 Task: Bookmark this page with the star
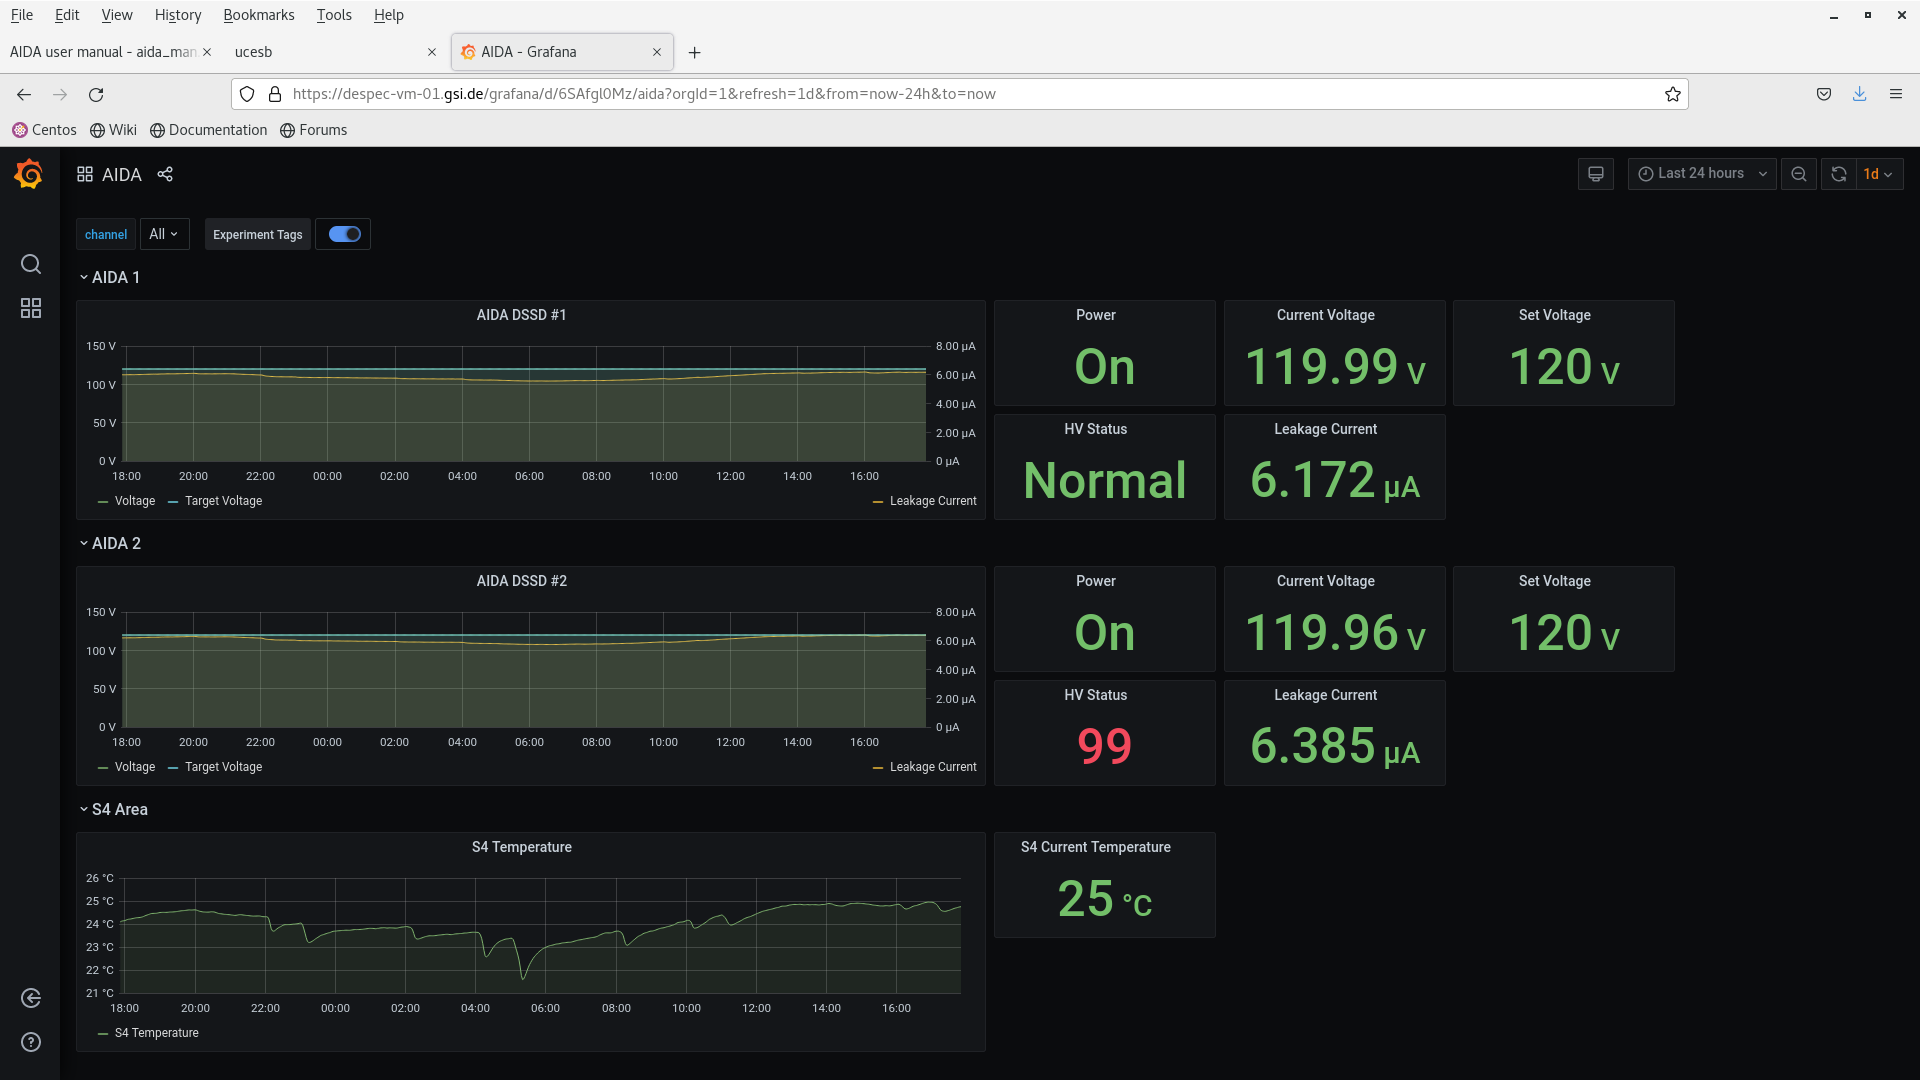click(x=1673, y=94)
